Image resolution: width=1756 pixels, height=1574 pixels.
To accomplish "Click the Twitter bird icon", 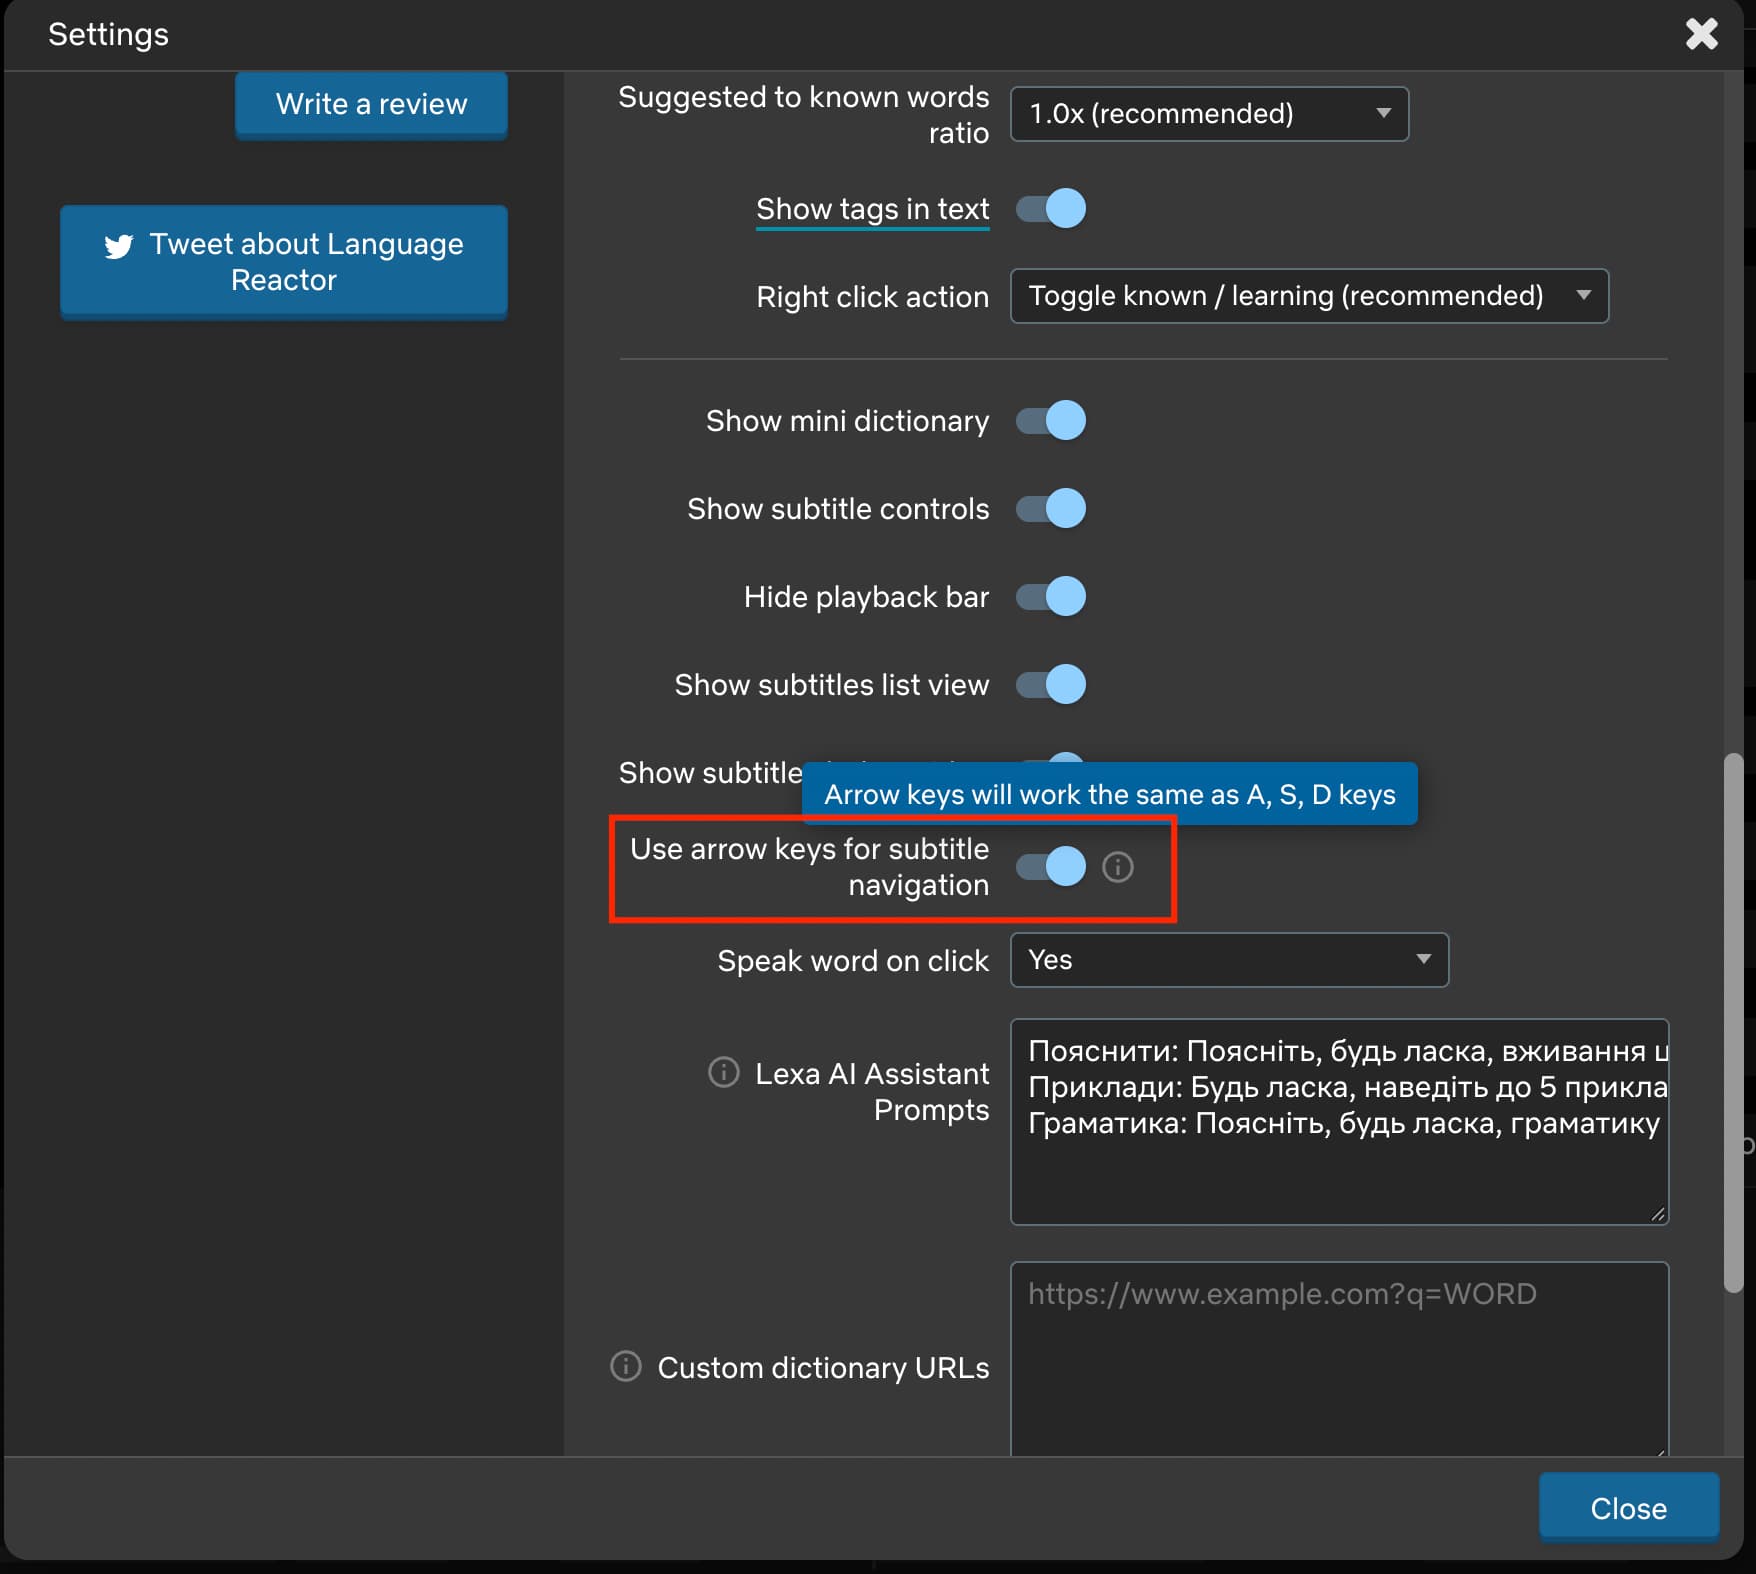I will [119, 246].
